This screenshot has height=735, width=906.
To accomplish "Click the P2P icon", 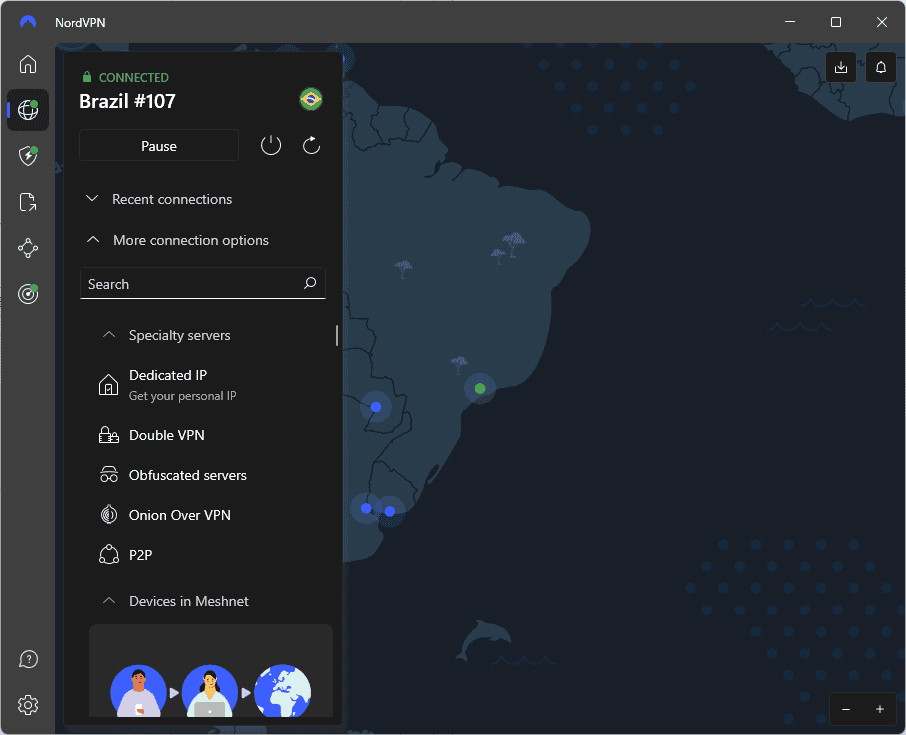I will pyautogui.click(x=109, y=555).
